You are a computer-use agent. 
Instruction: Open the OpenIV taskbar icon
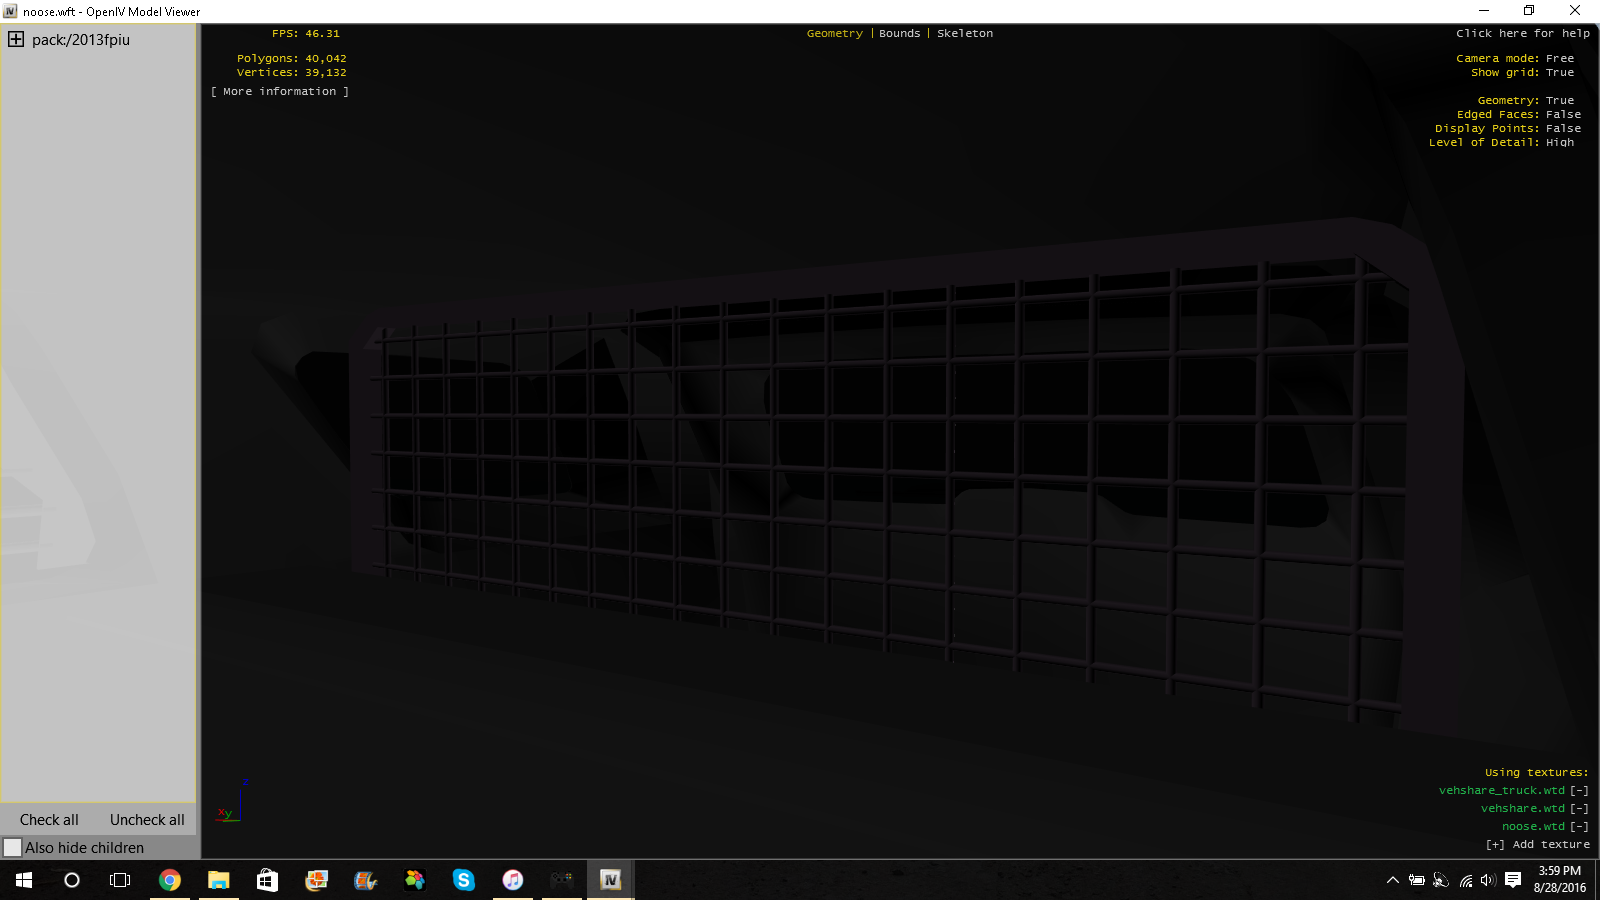click(x=610, y=880)
